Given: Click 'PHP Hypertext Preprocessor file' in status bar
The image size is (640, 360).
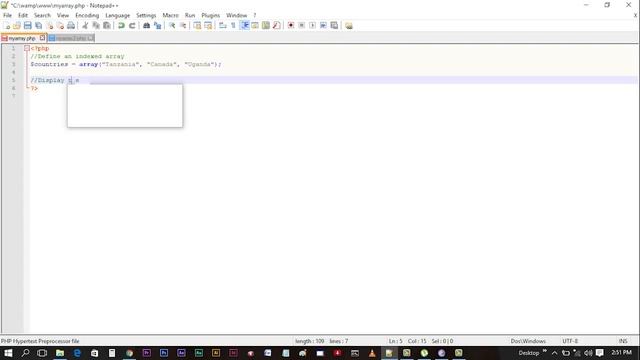Looking at the screenshot, I should click(x=40, y=341).
